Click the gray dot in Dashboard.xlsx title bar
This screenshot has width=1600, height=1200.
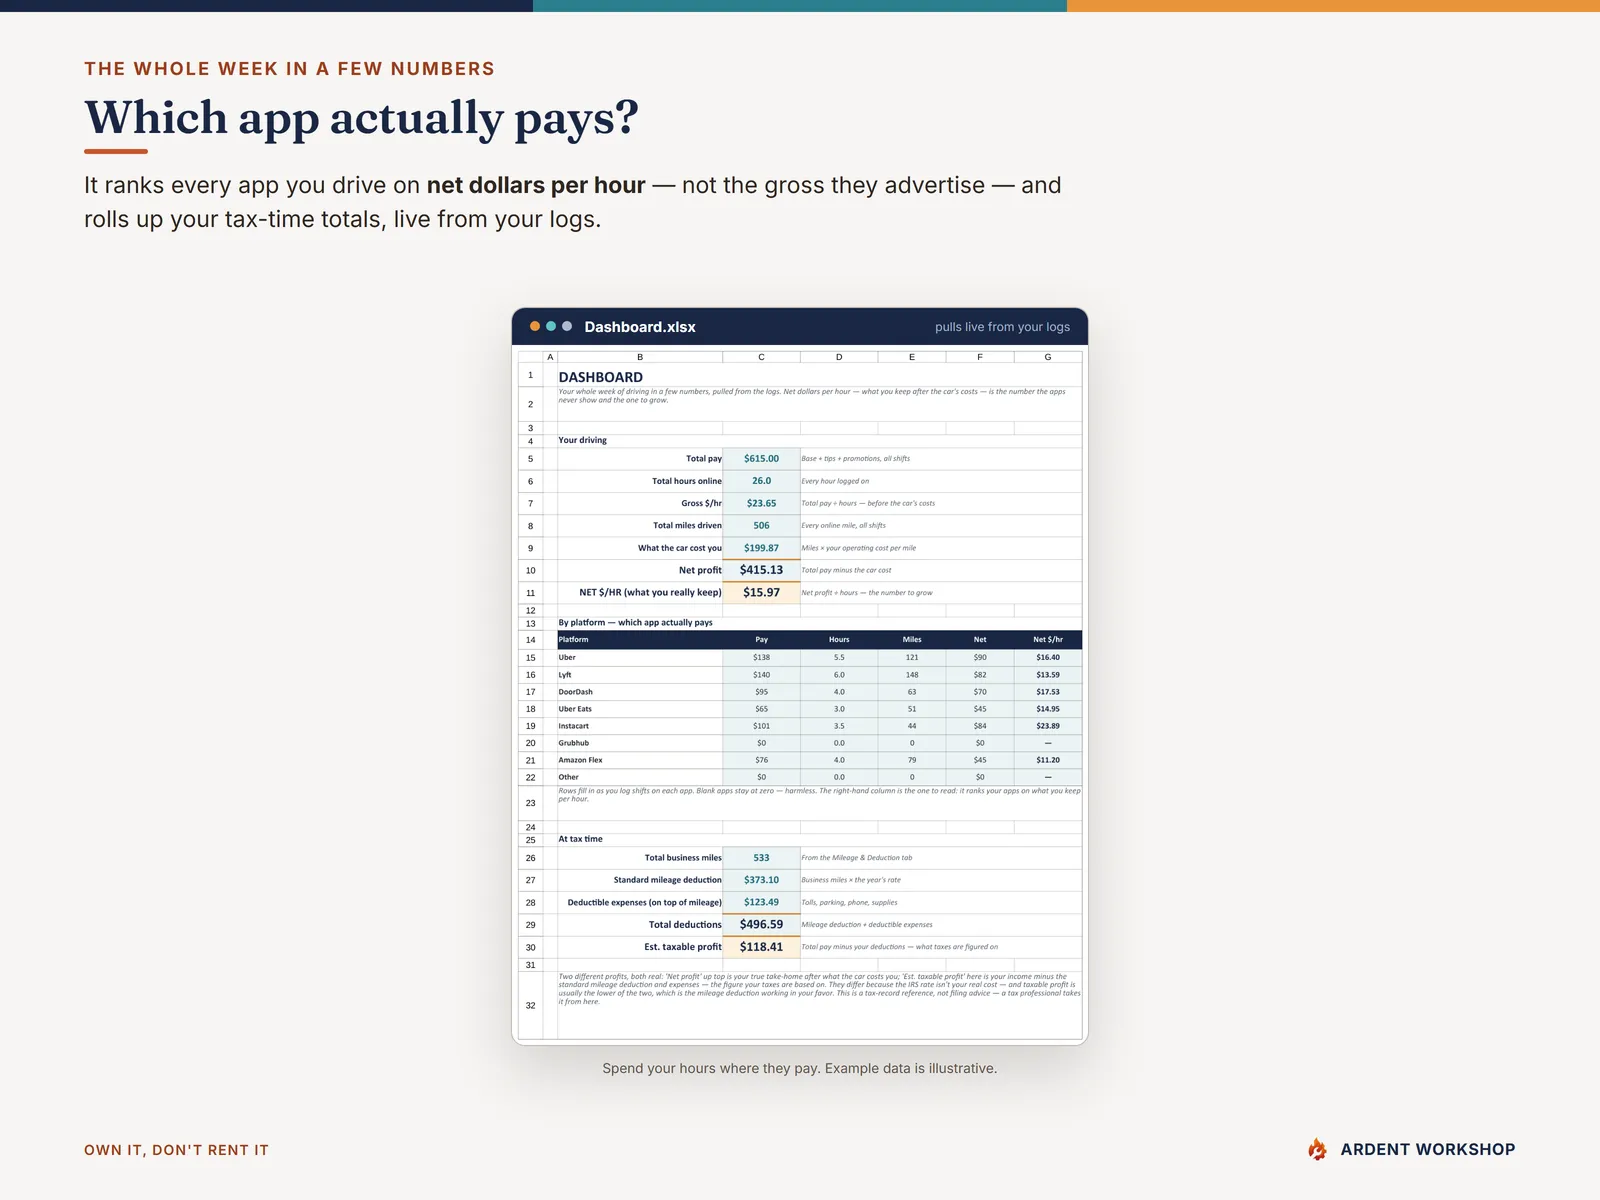[567, 326]
